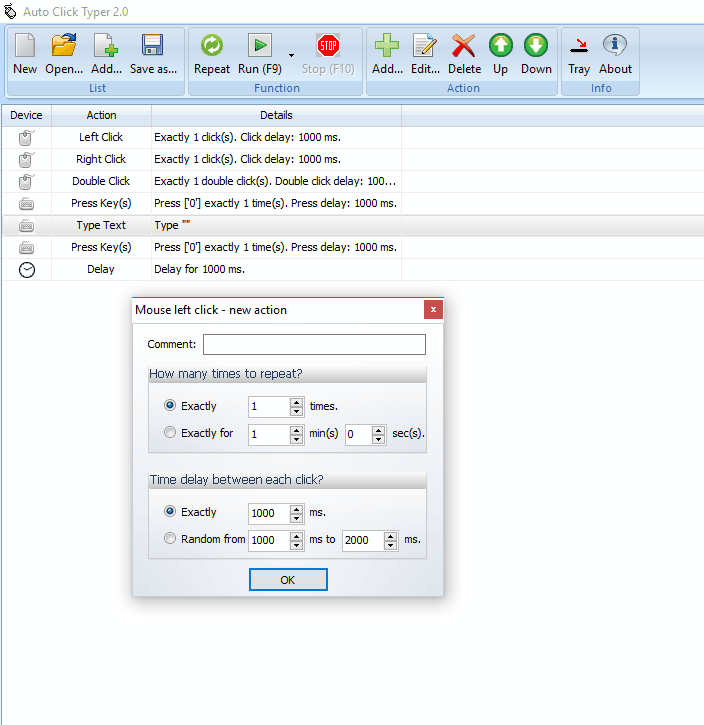Click 'Delay for 1000 ms.' details
The height and width of the screenshot is (725, 704).
(199, 270)
